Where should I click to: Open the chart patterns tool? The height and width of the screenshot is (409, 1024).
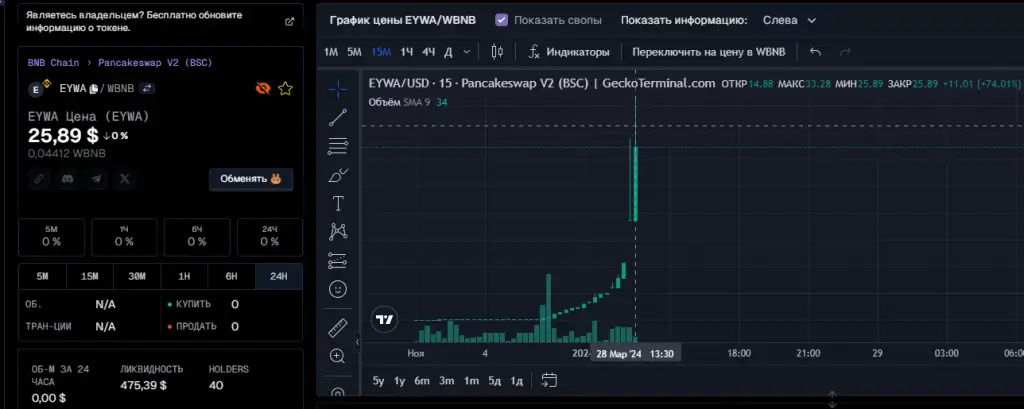click(338, 232)
